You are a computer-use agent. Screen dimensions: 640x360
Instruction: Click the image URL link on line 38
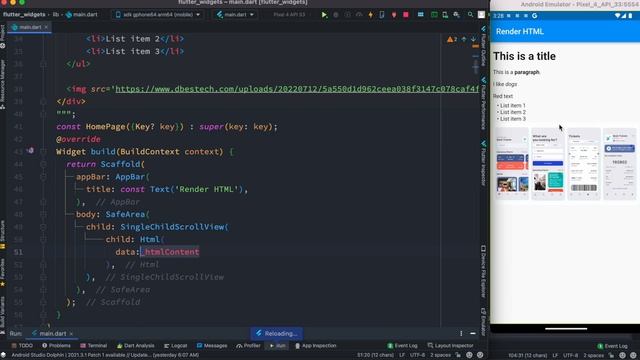[x=297, y=89]
